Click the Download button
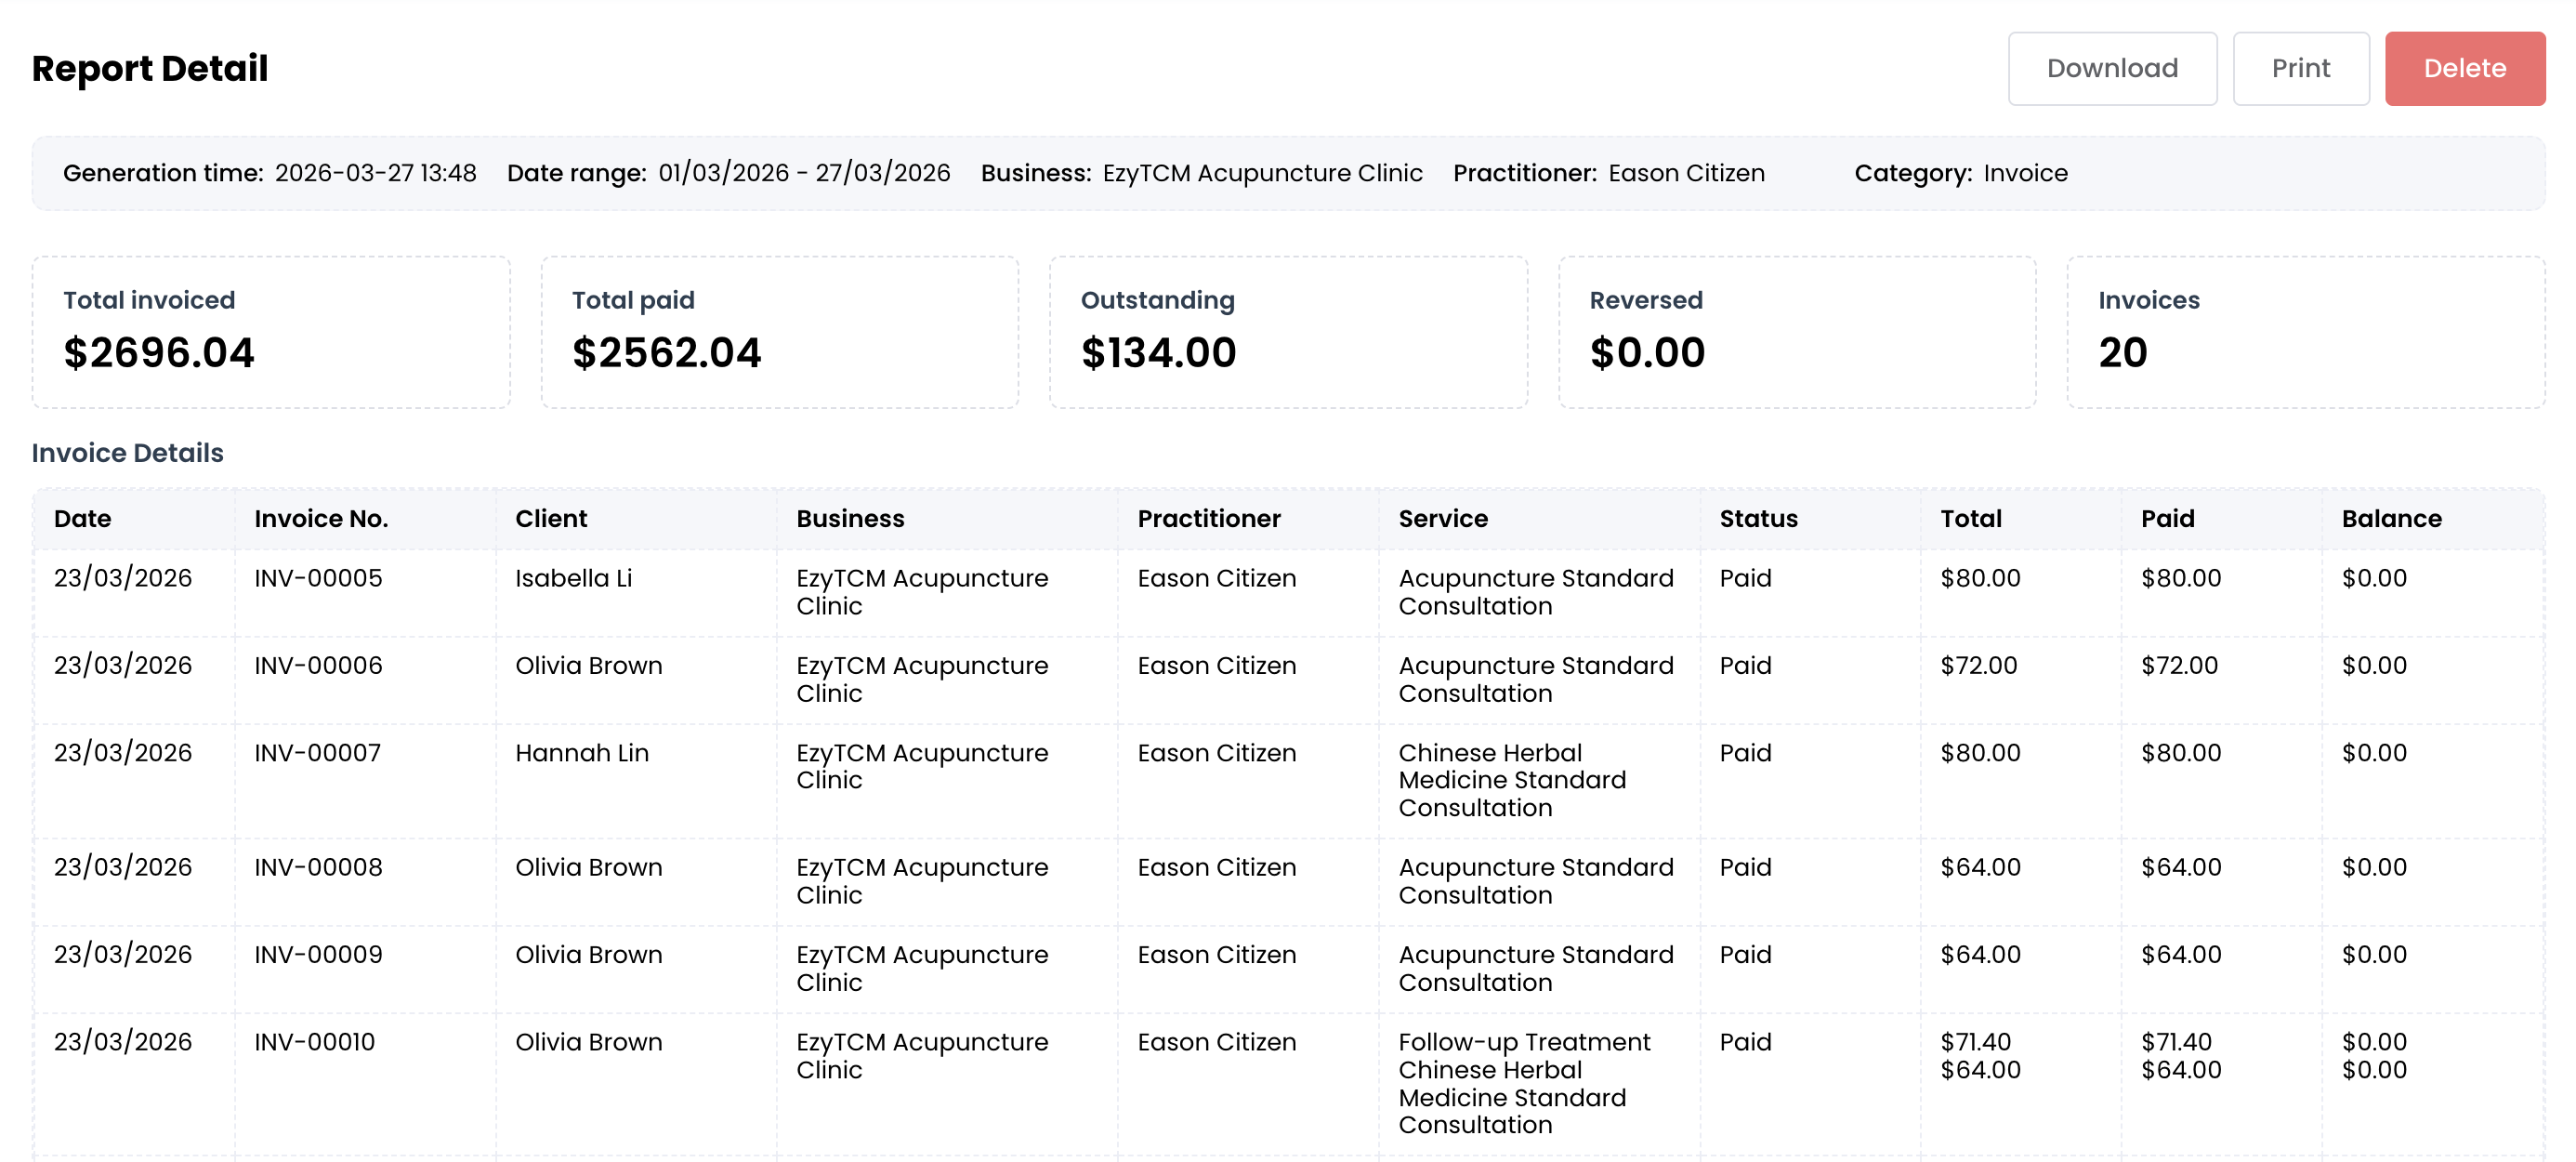 (x=2111, y=68)
